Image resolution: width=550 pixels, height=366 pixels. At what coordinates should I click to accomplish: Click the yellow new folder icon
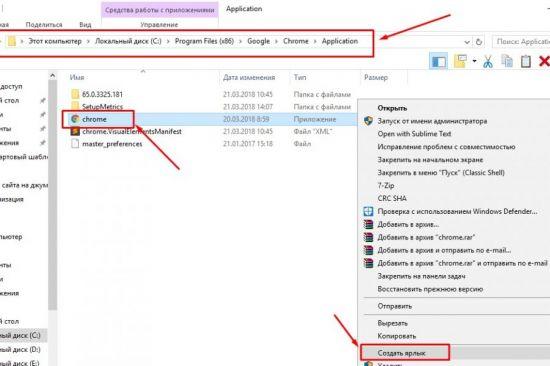coord(461,61)
